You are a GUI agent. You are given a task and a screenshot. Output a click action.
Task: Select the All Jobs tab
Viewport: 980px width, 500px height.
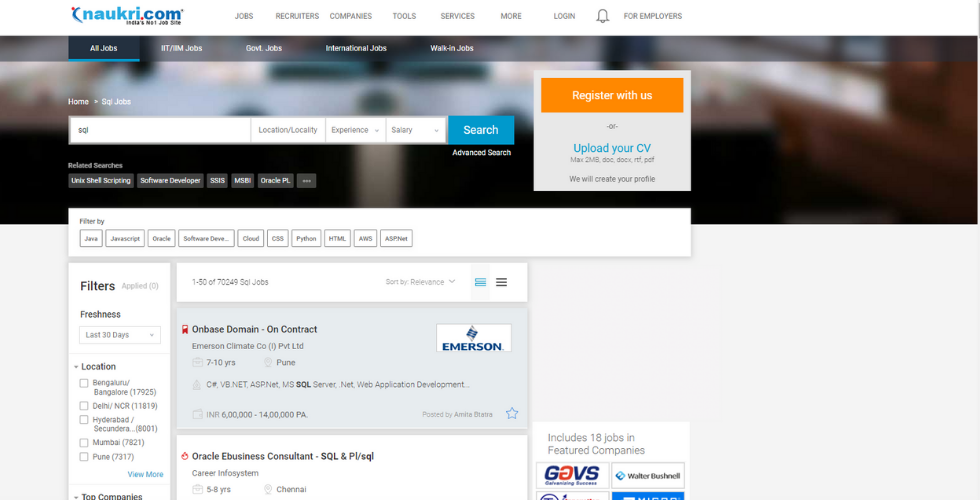click(x=104, y=48)
